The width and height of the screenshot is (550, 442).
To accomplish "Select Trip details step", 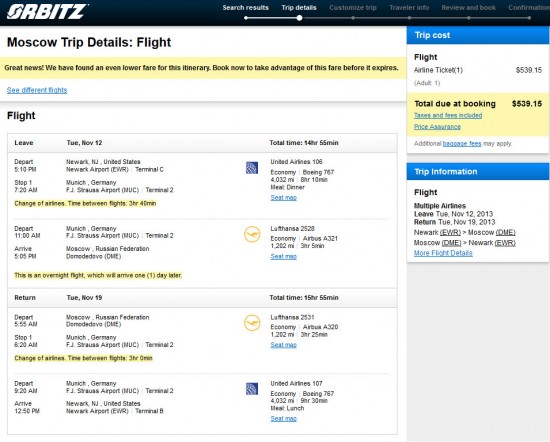I will 299,8.
